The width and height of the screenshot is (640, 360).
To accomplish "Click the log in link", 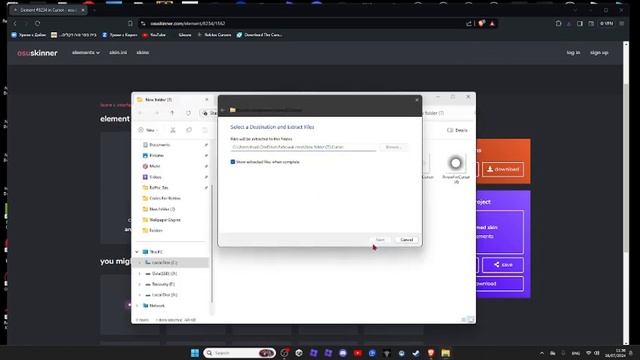I will click(x=573, y=53).
